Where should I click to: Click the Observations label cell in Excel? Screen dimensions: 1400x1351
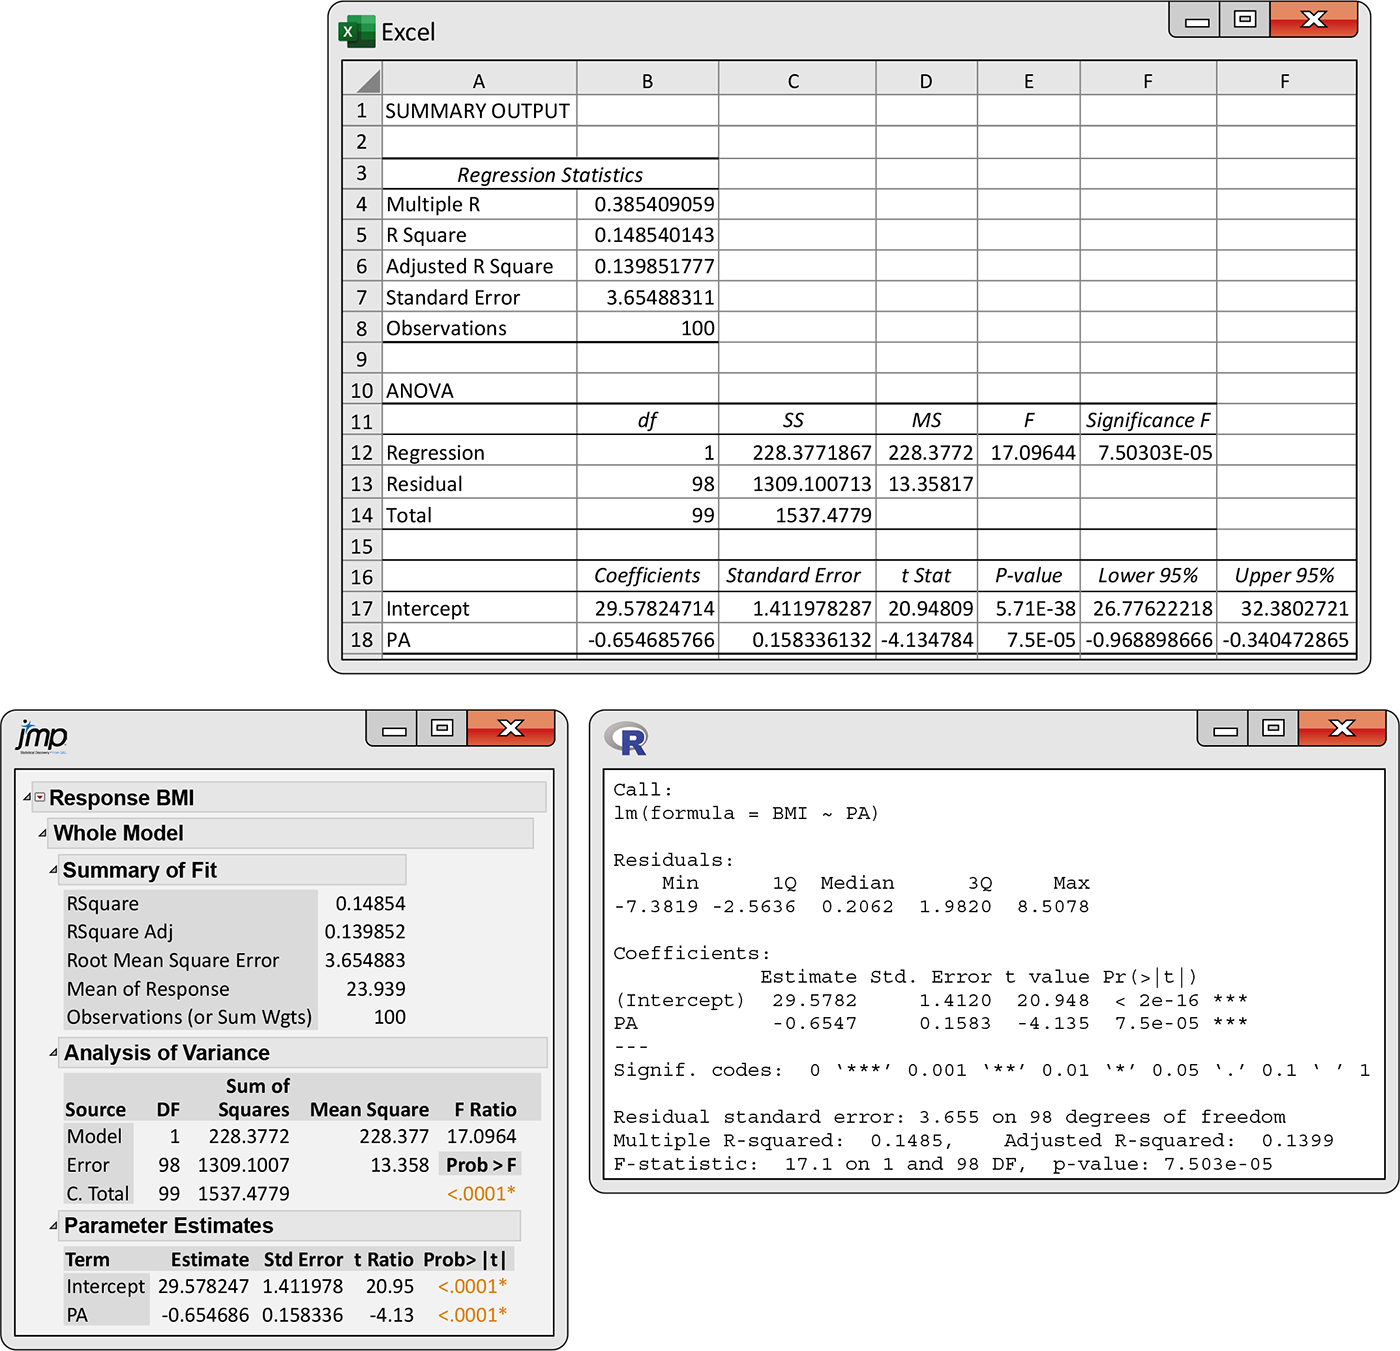[x=479, y=329]
